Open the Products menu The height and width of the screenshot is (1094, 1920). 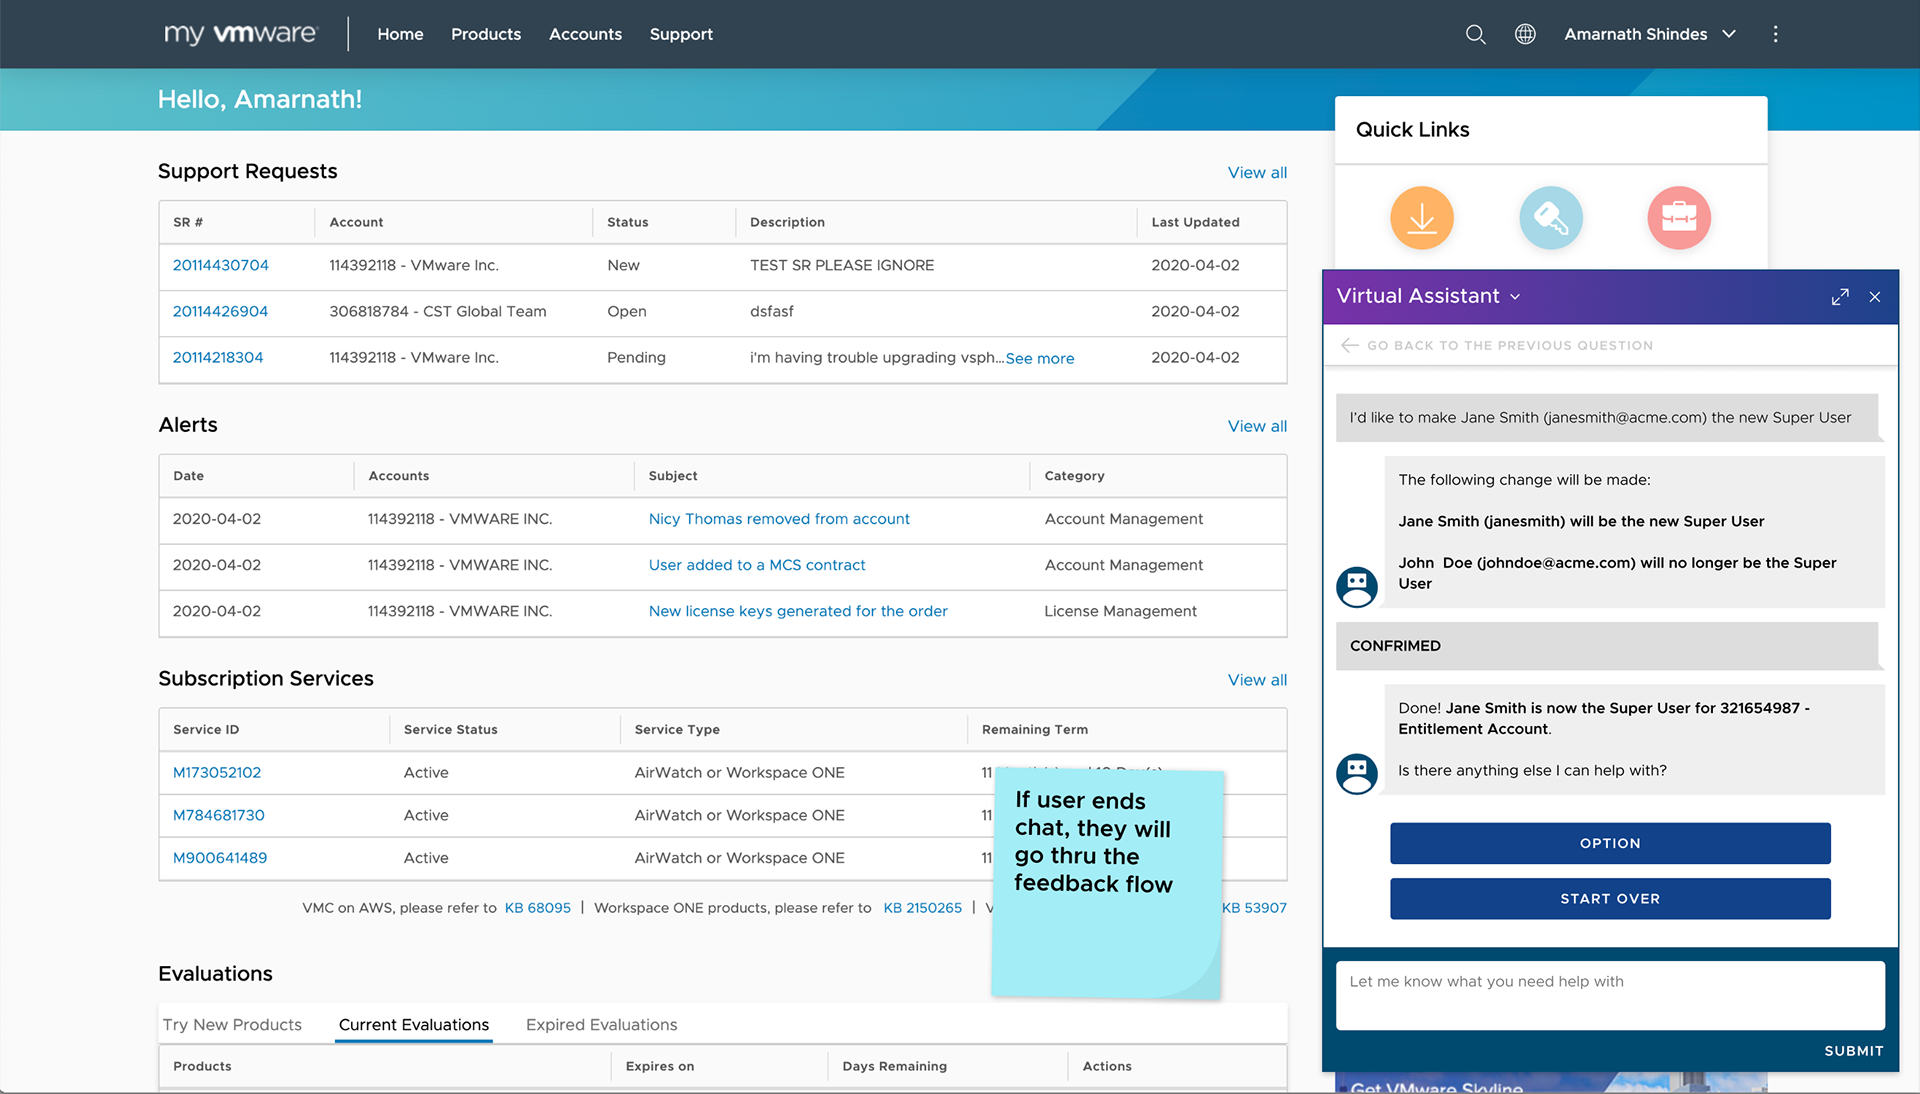tap(486, 34)
